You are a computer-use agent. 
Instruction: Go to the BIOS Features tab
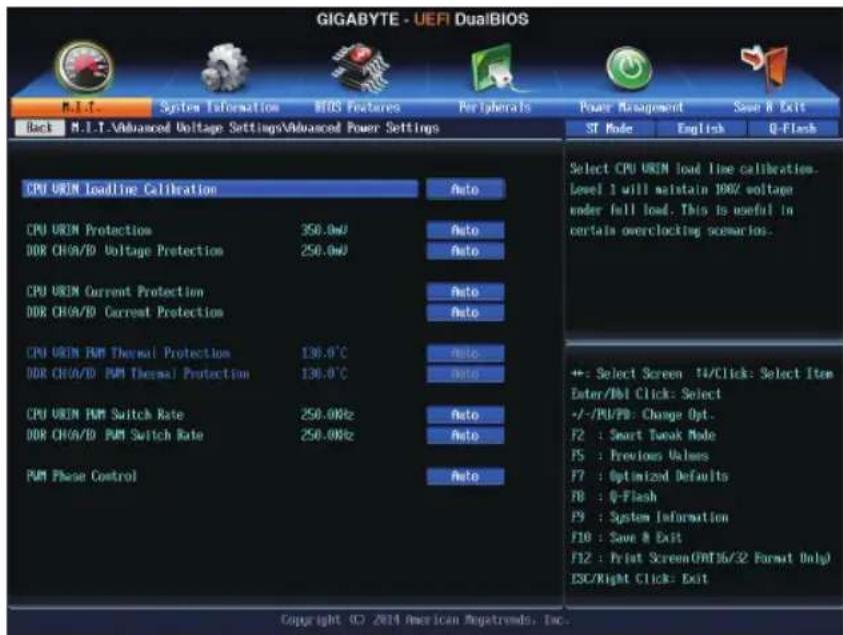coord(358,108)
